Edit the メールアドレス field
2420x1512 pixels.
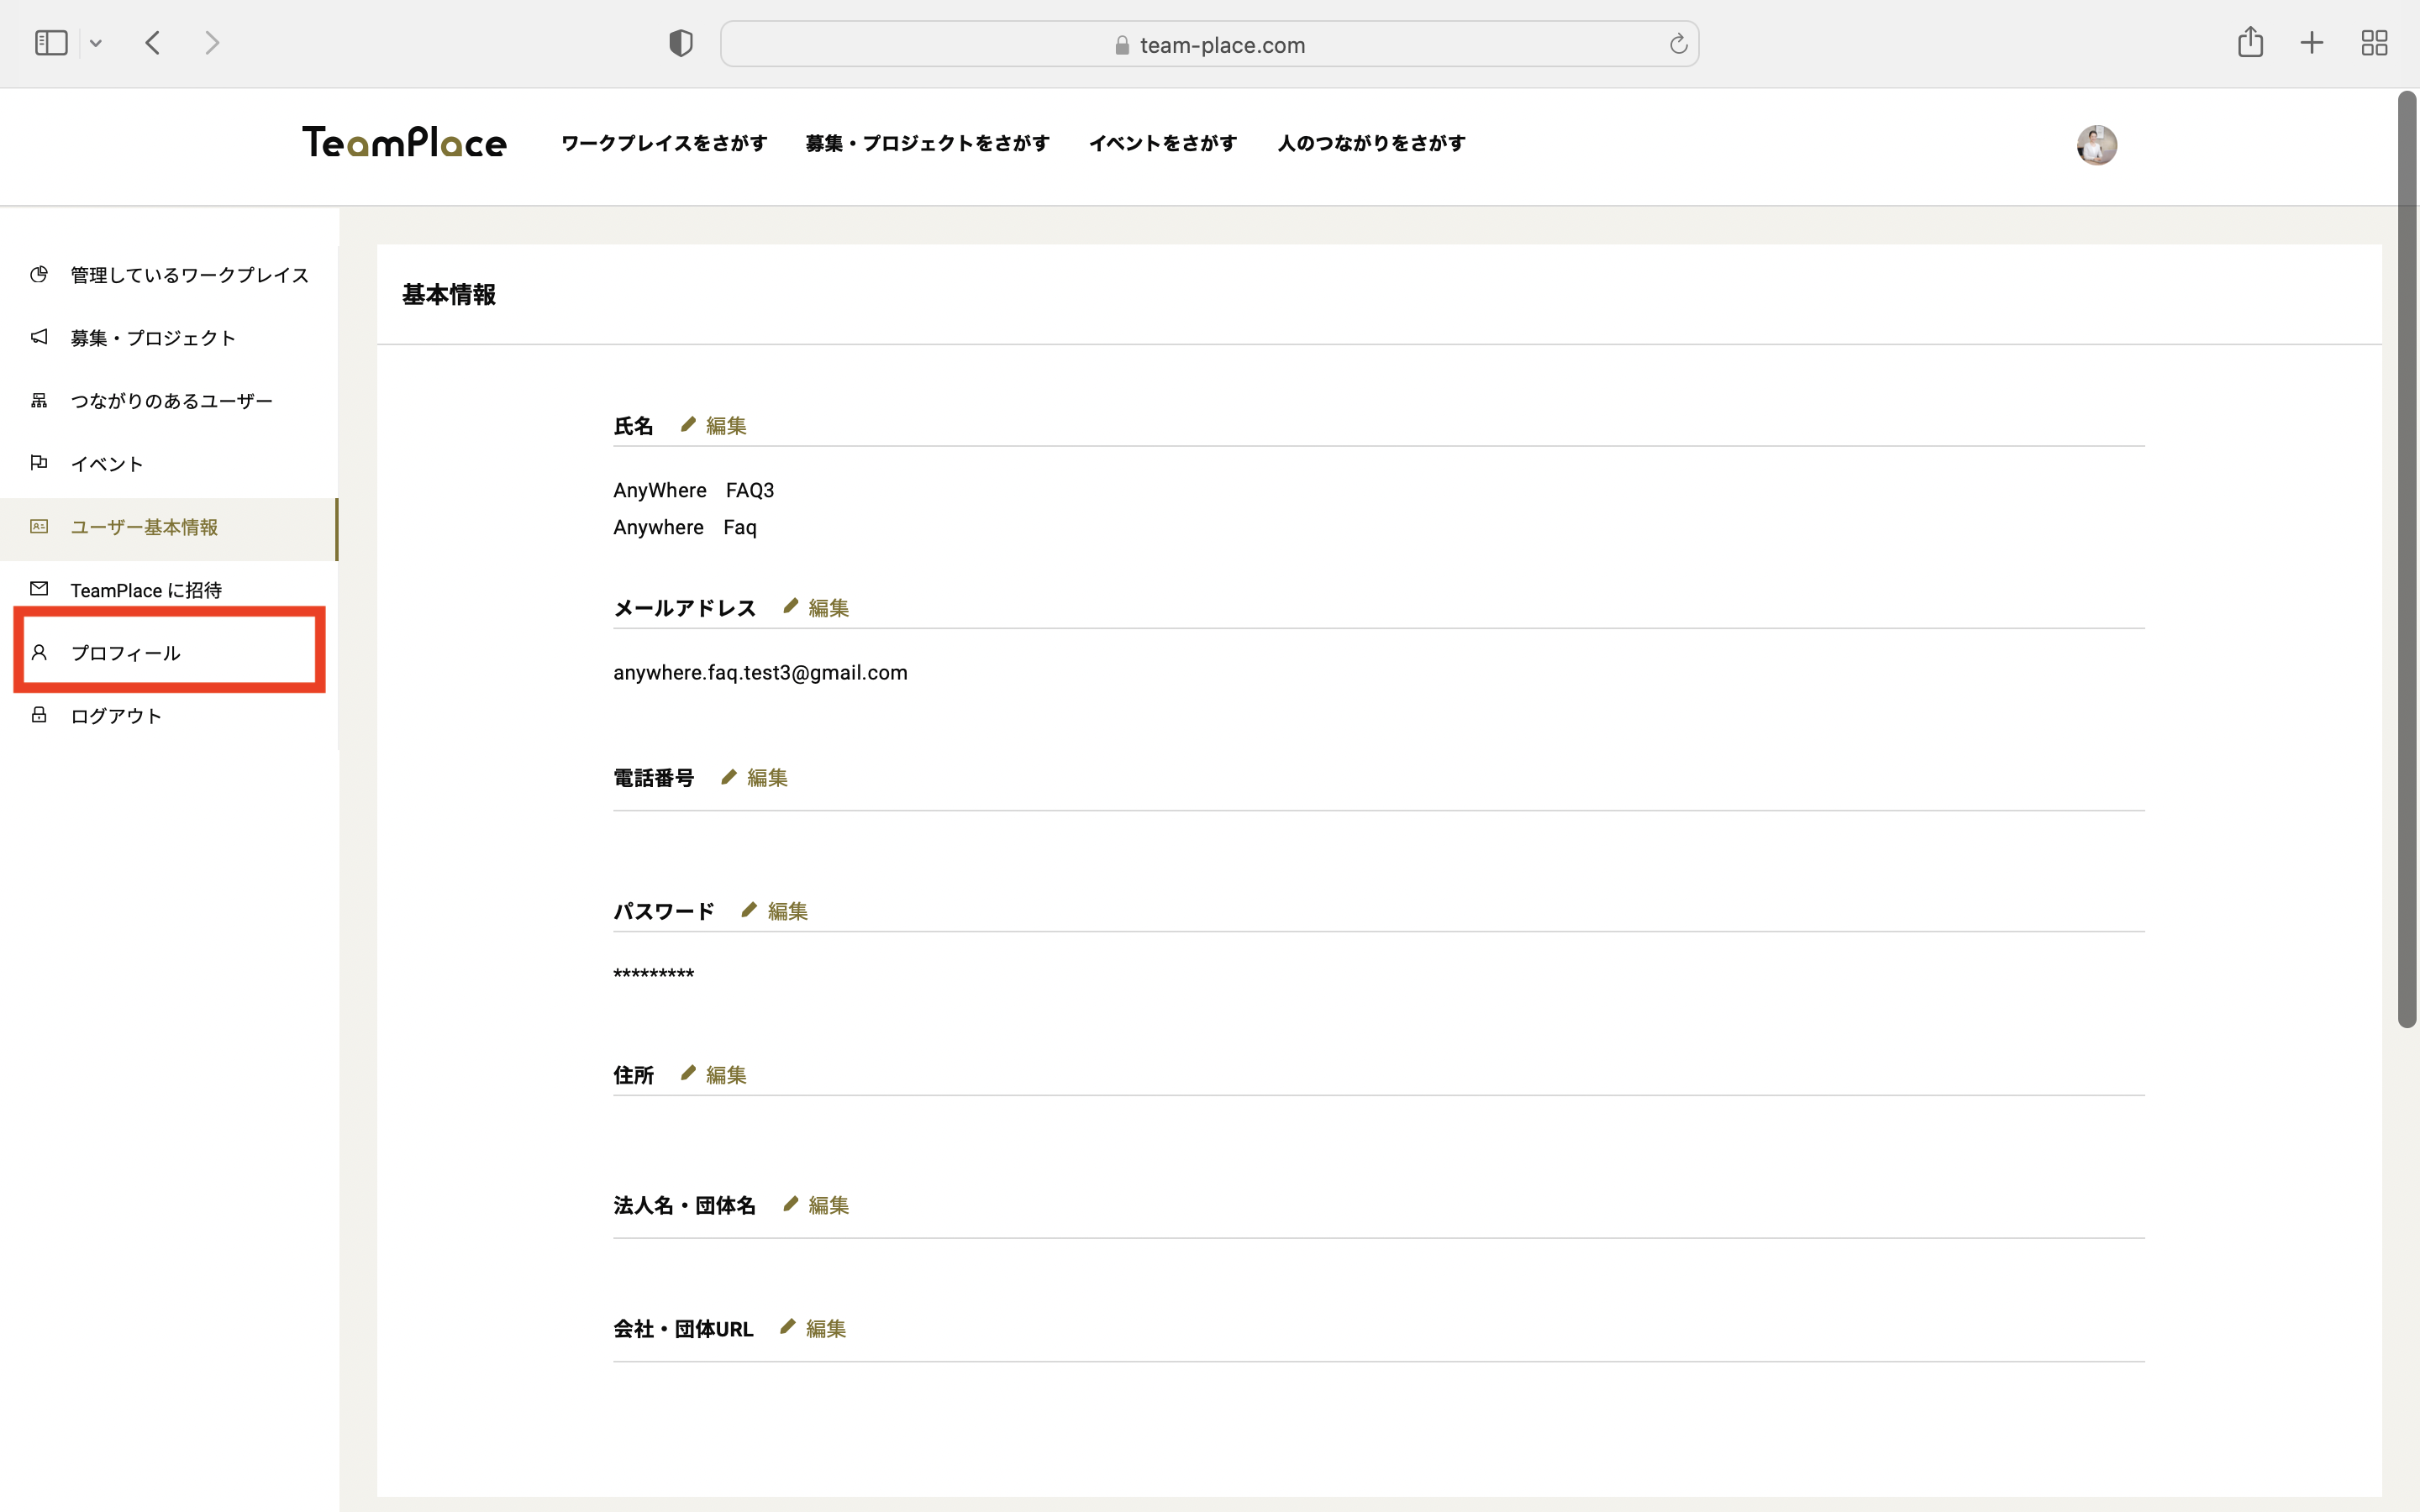[827, 608]
